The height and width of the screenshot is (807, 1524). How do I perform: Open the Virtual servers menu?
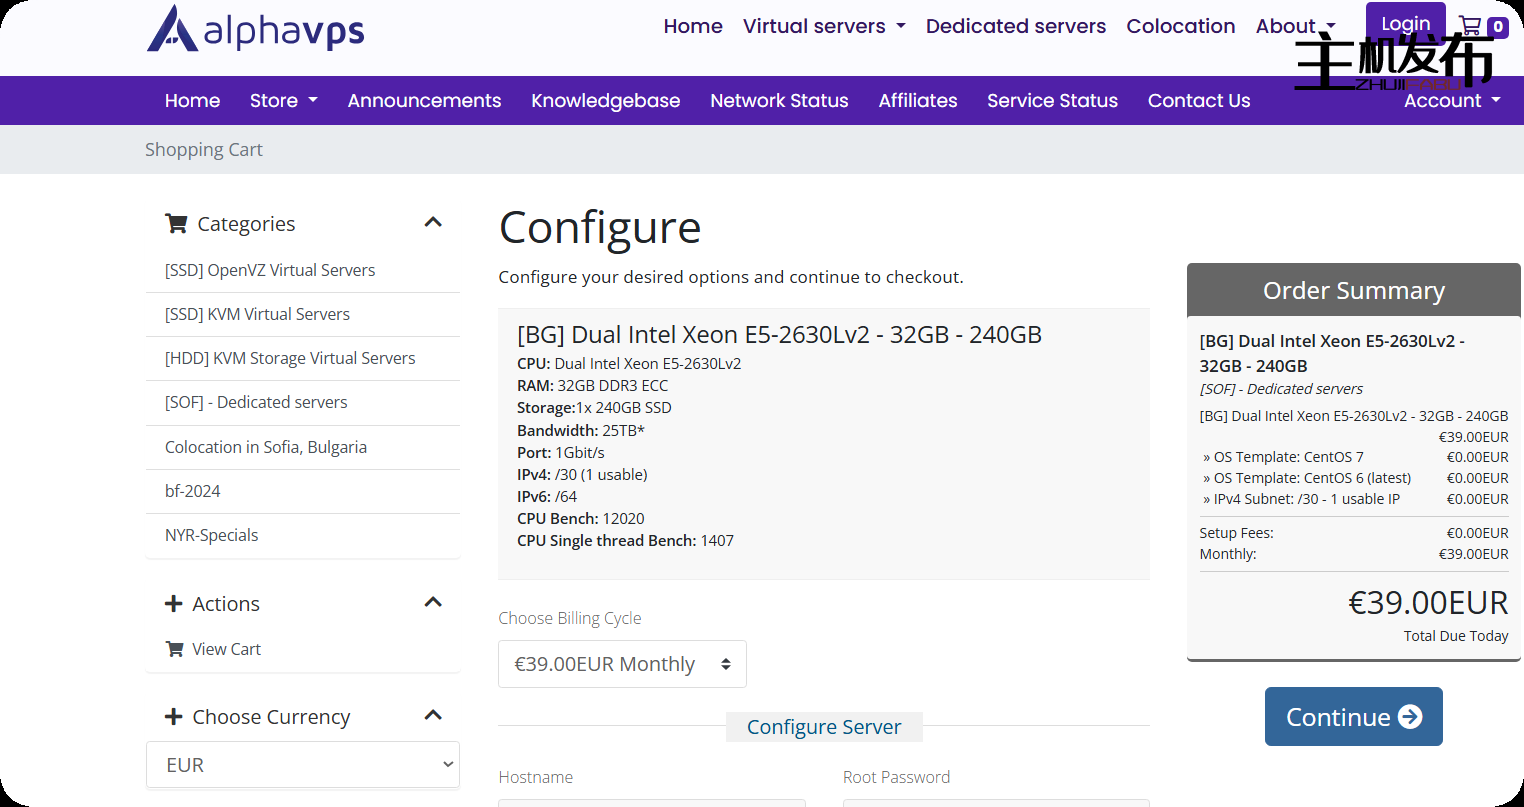[824, 27]
